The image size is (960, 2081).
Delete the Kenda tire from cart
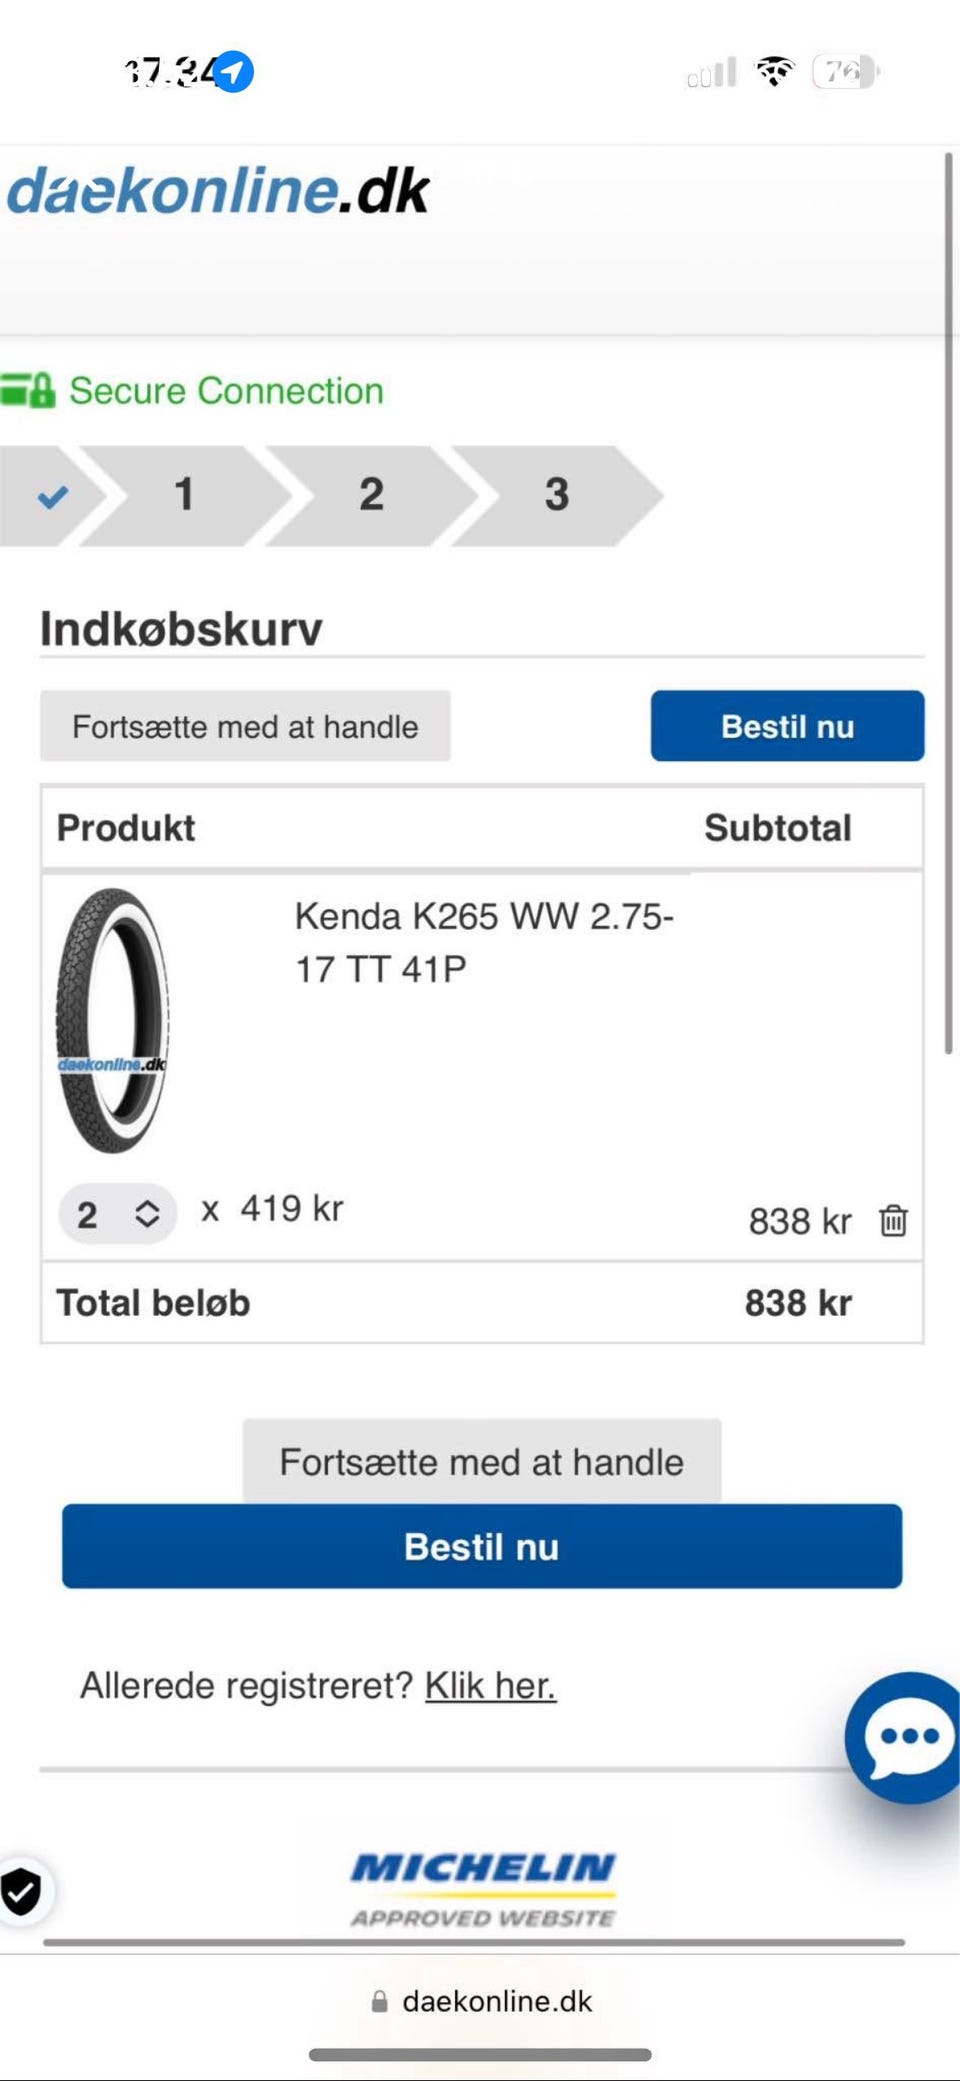(x=893, y=1221)
